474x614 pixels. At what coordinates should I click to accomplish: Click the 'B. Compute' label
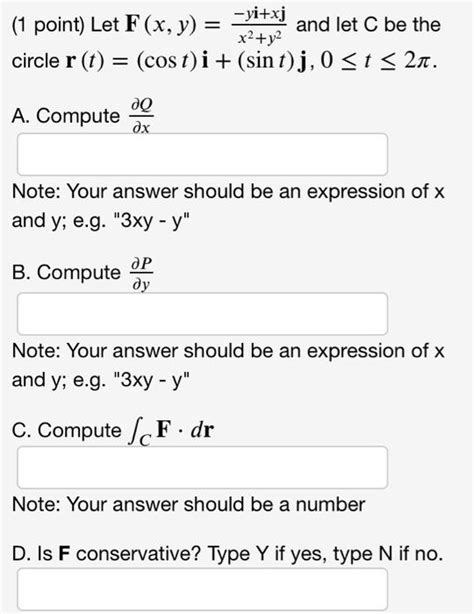pos(66,272)
